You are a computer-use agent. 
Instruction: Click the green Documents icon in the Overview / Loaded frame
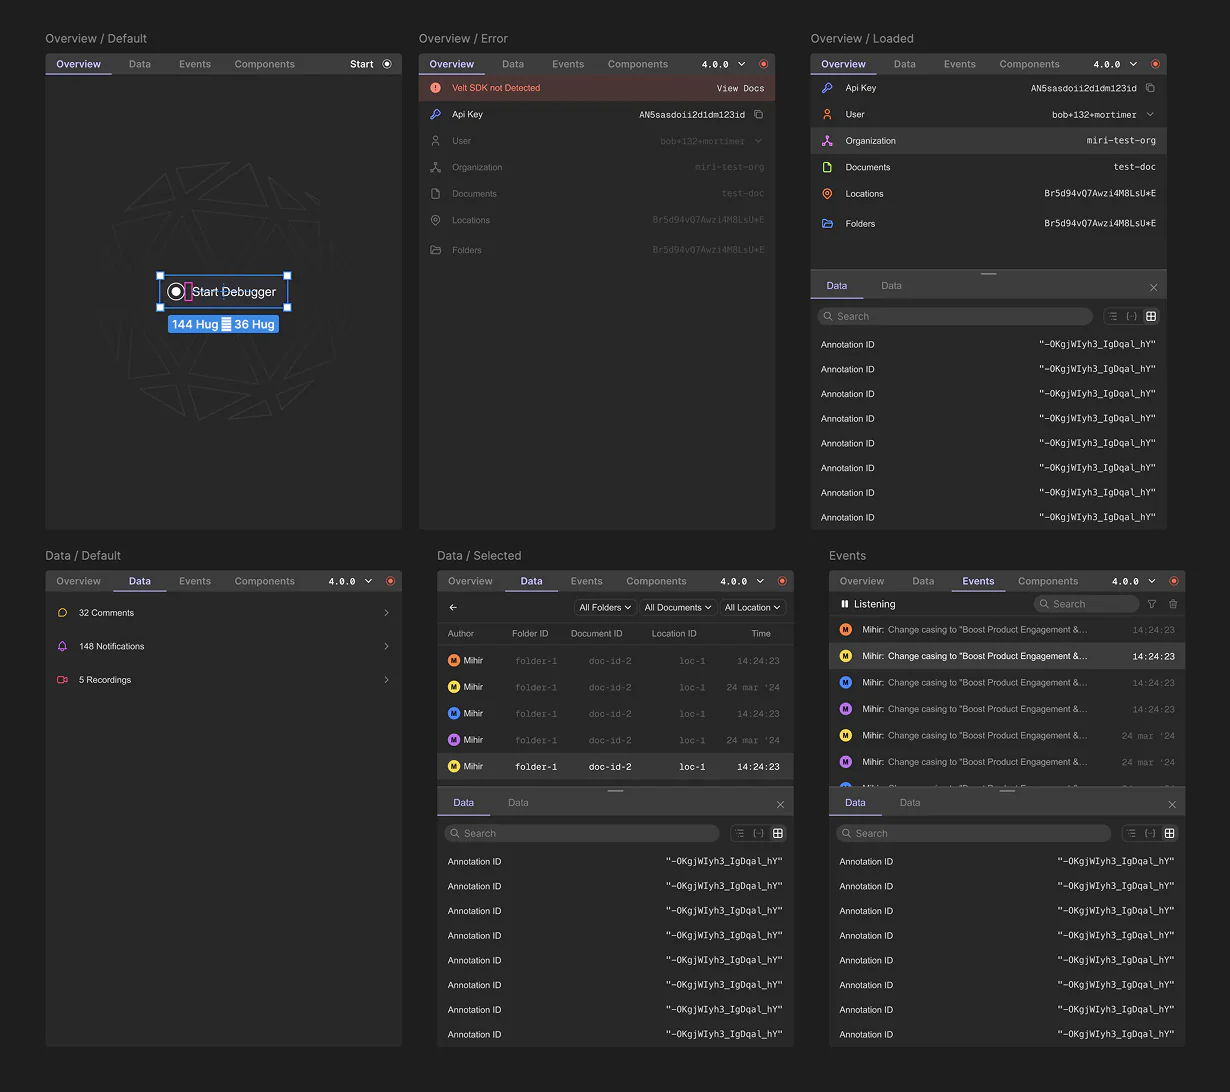pyautogui.click(x=827, y=167)
